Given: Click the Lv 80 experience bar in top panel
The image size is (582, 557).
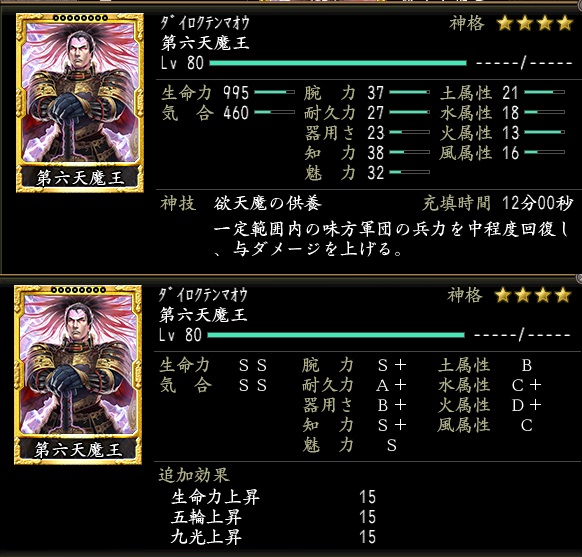Looking at the screenshot, I should pos(338,63).
